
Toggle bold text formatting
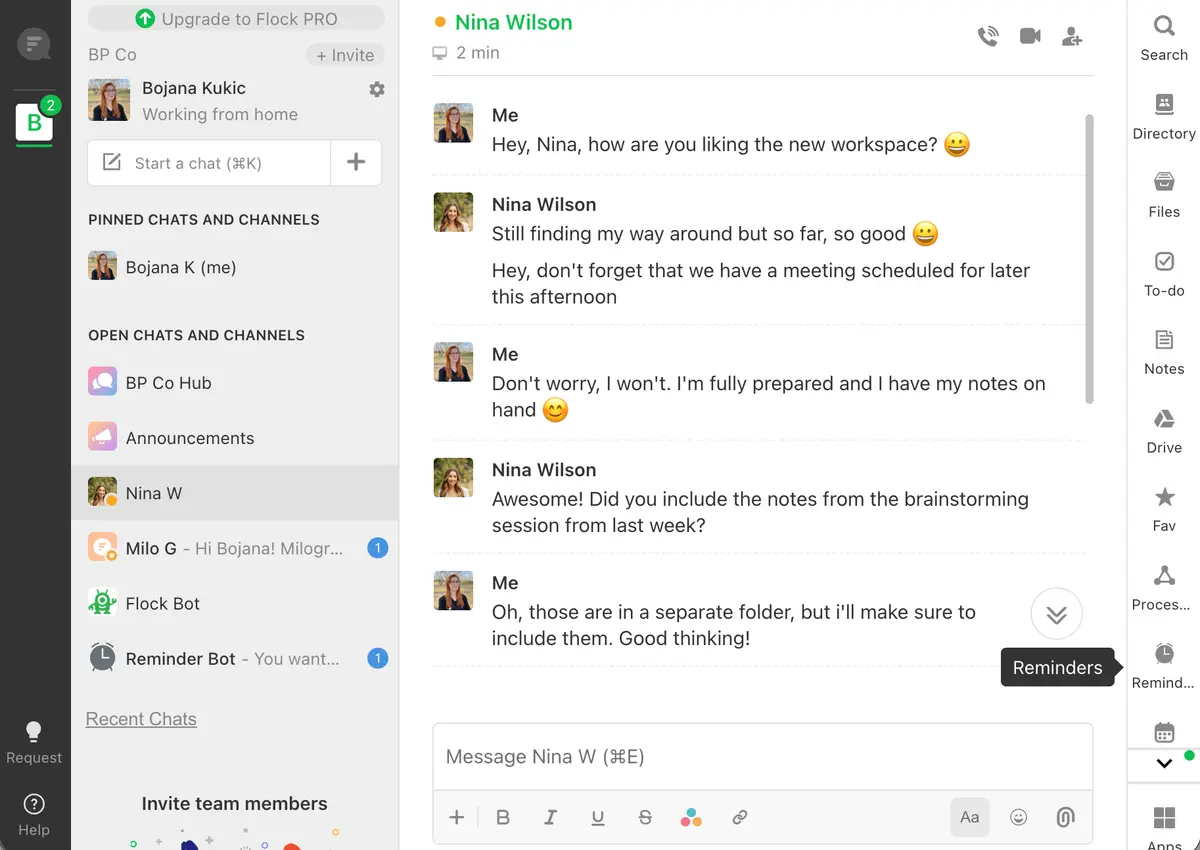tap(503, 817)
